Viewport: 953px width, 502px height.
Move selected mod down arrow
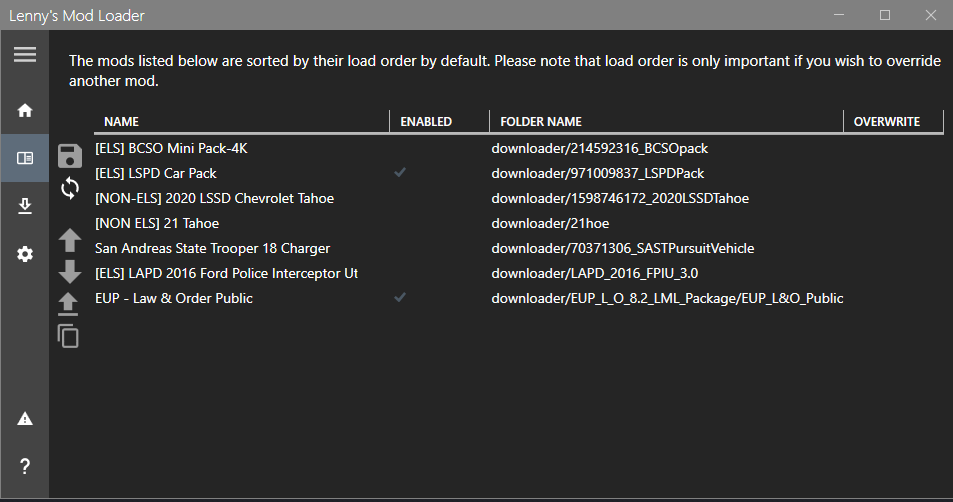click(70, 271)
